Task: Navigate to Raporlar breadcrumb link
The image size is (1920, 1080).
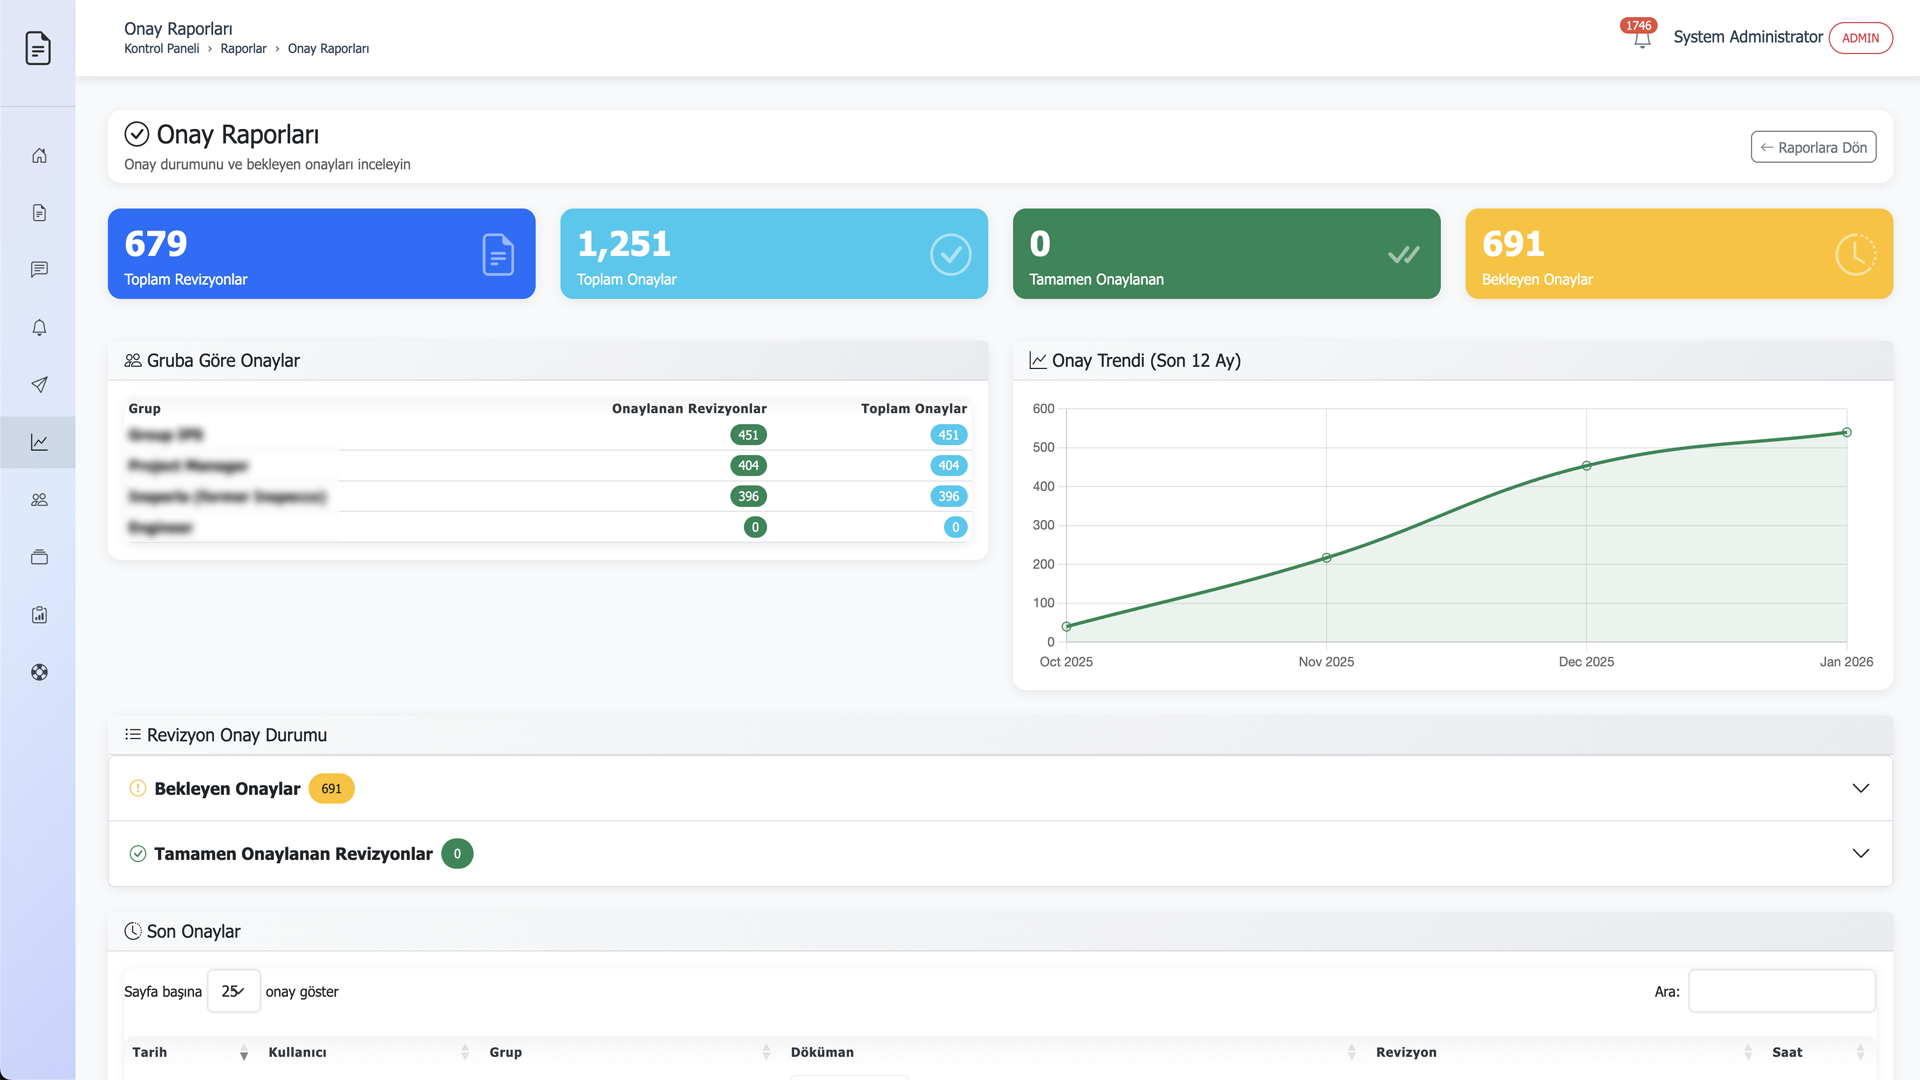Action: tap(243, 49)
